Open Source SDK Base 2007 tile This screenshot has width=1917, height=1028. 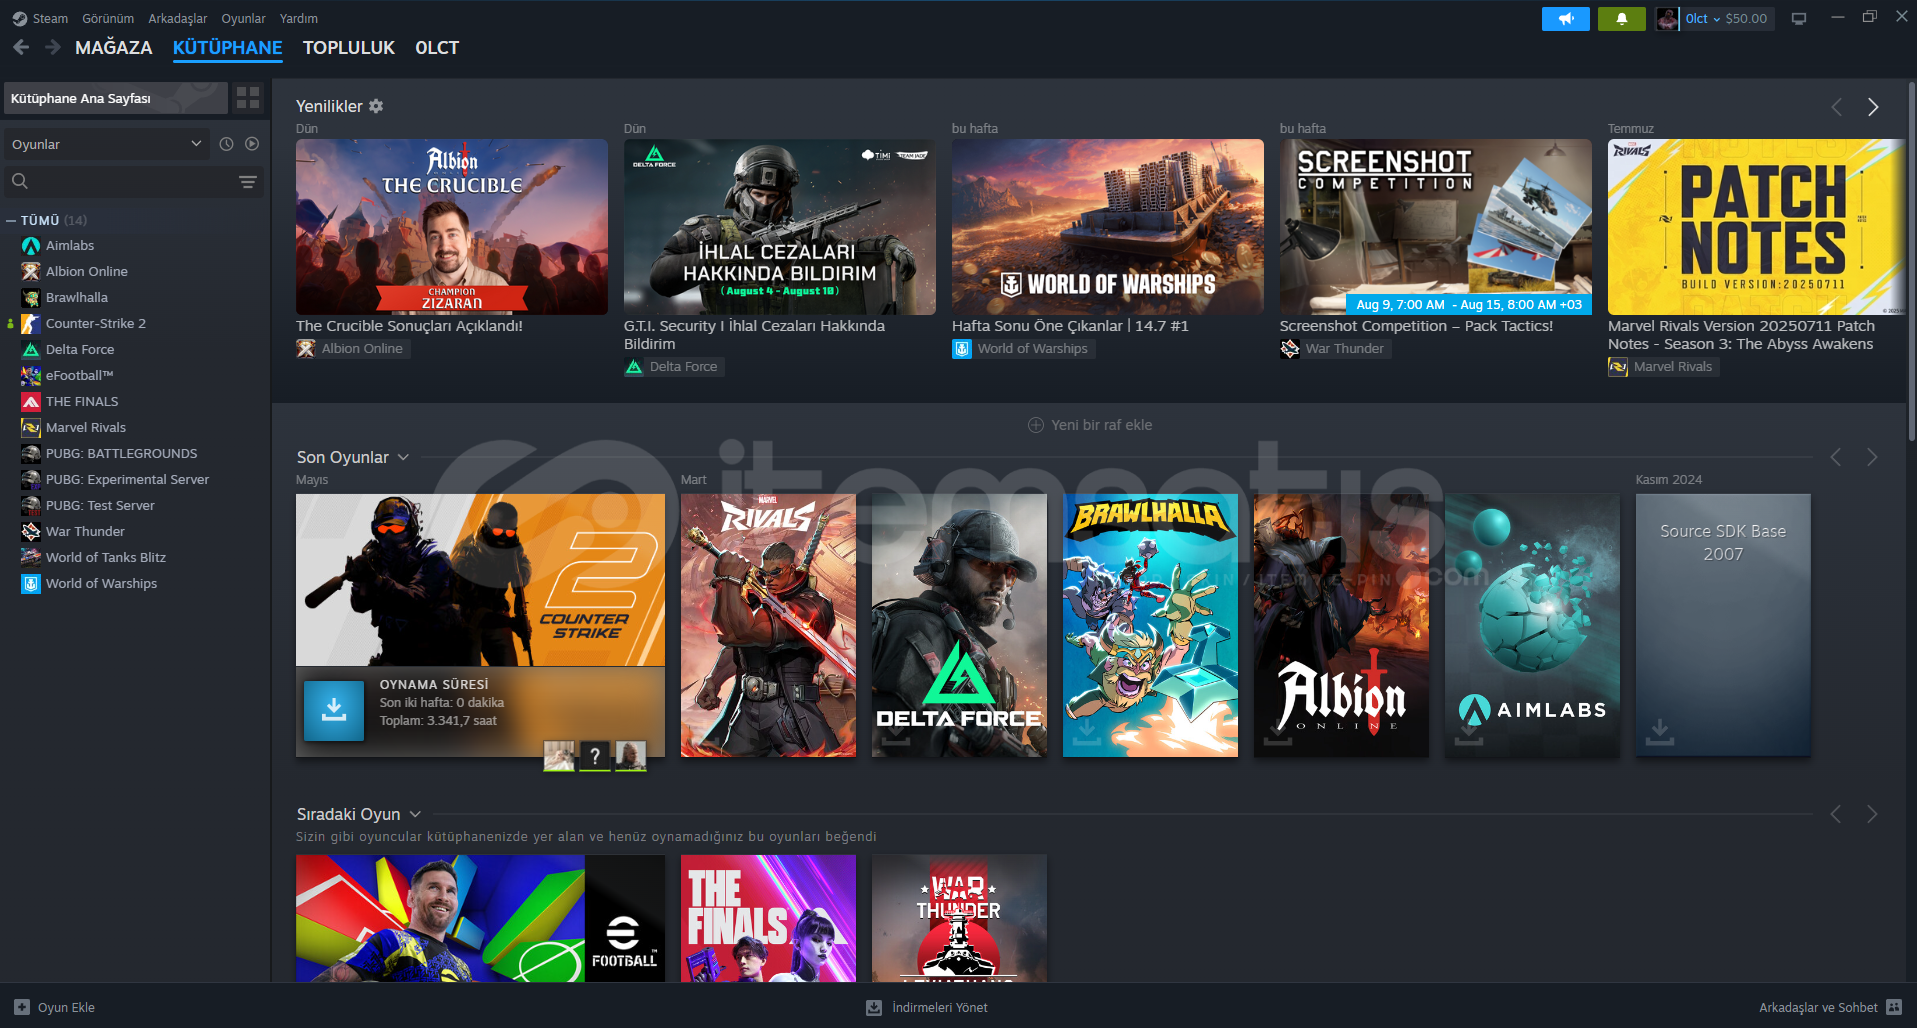pyautogui.click(x=1723, y=625)
